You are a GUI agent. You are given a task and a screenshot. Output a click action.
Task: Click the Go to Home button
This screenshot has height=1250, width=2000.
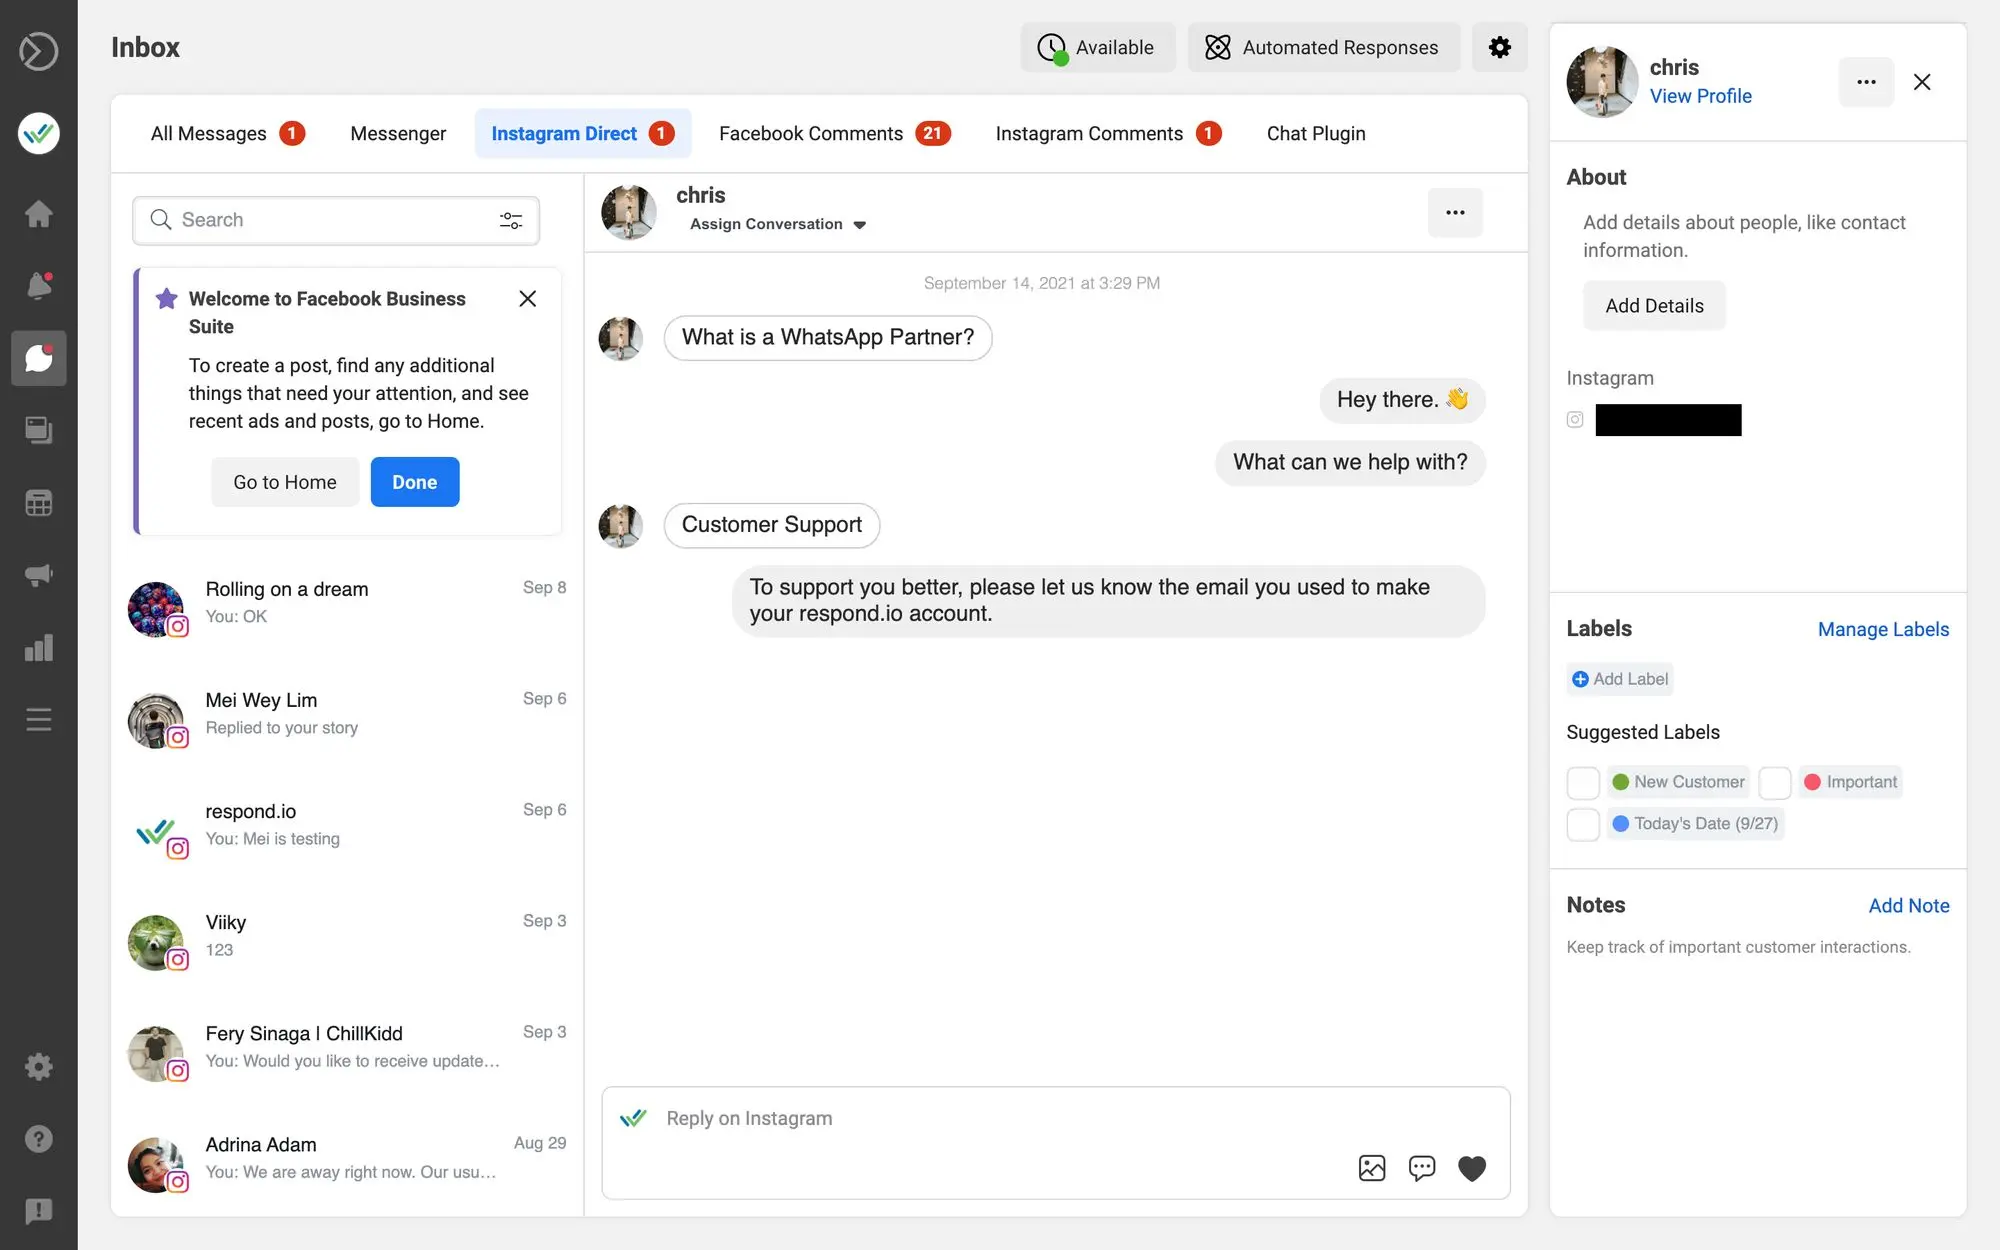[x=285, y=482]
